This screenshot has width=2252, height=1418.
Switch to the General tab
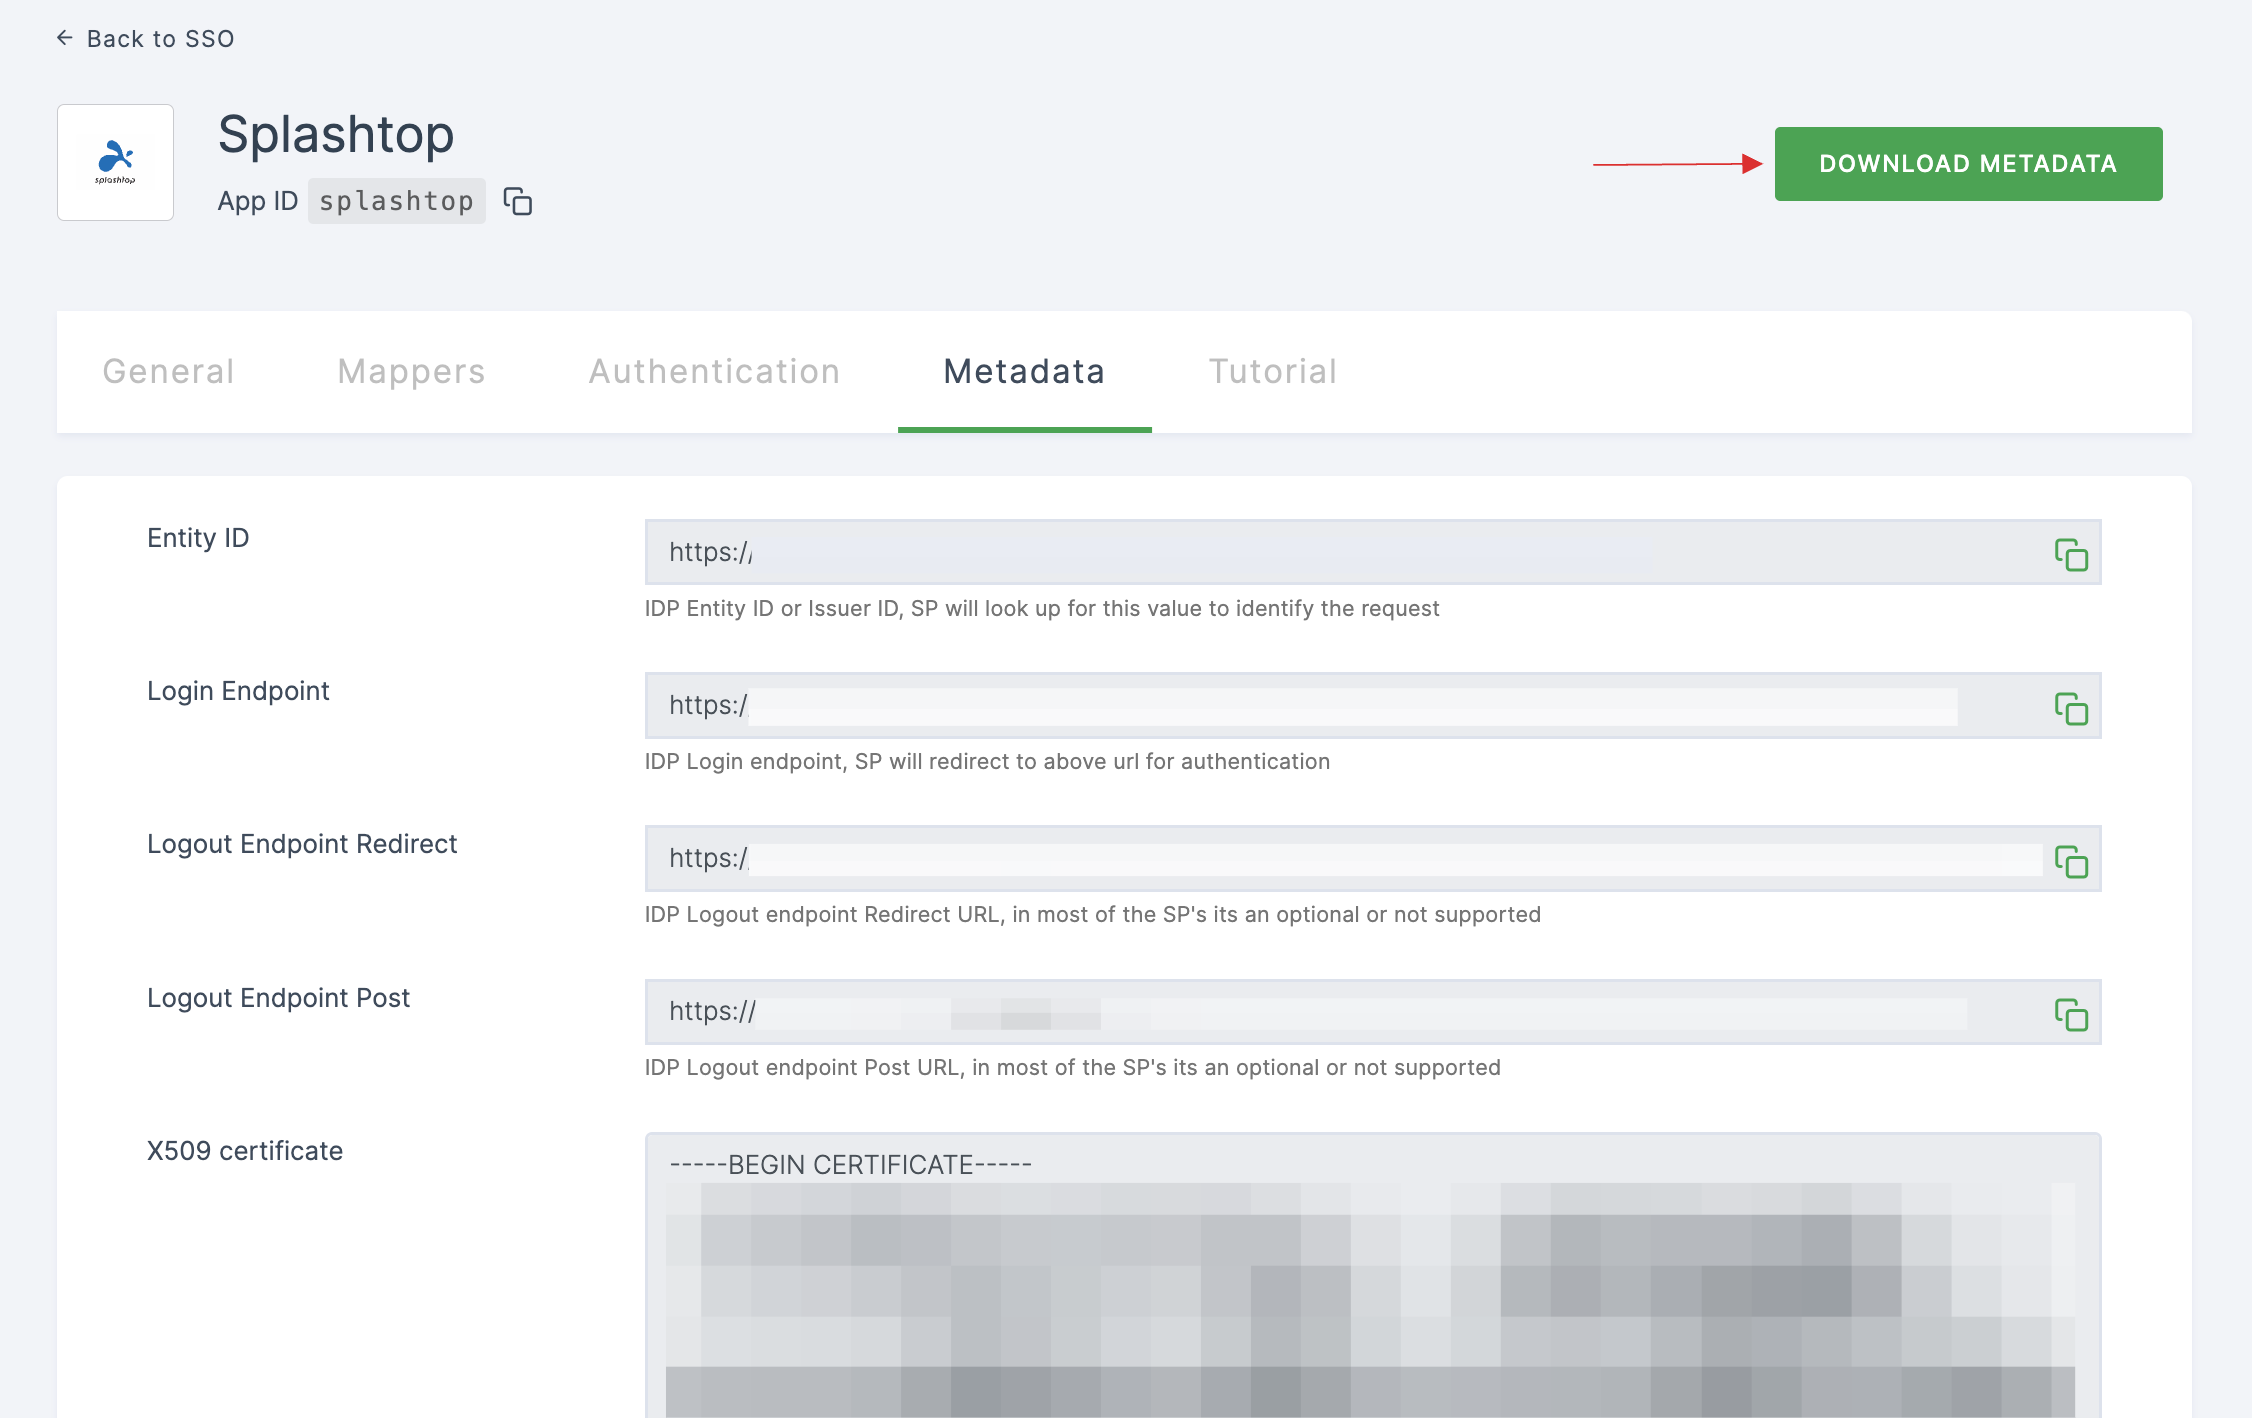point(167,371)
